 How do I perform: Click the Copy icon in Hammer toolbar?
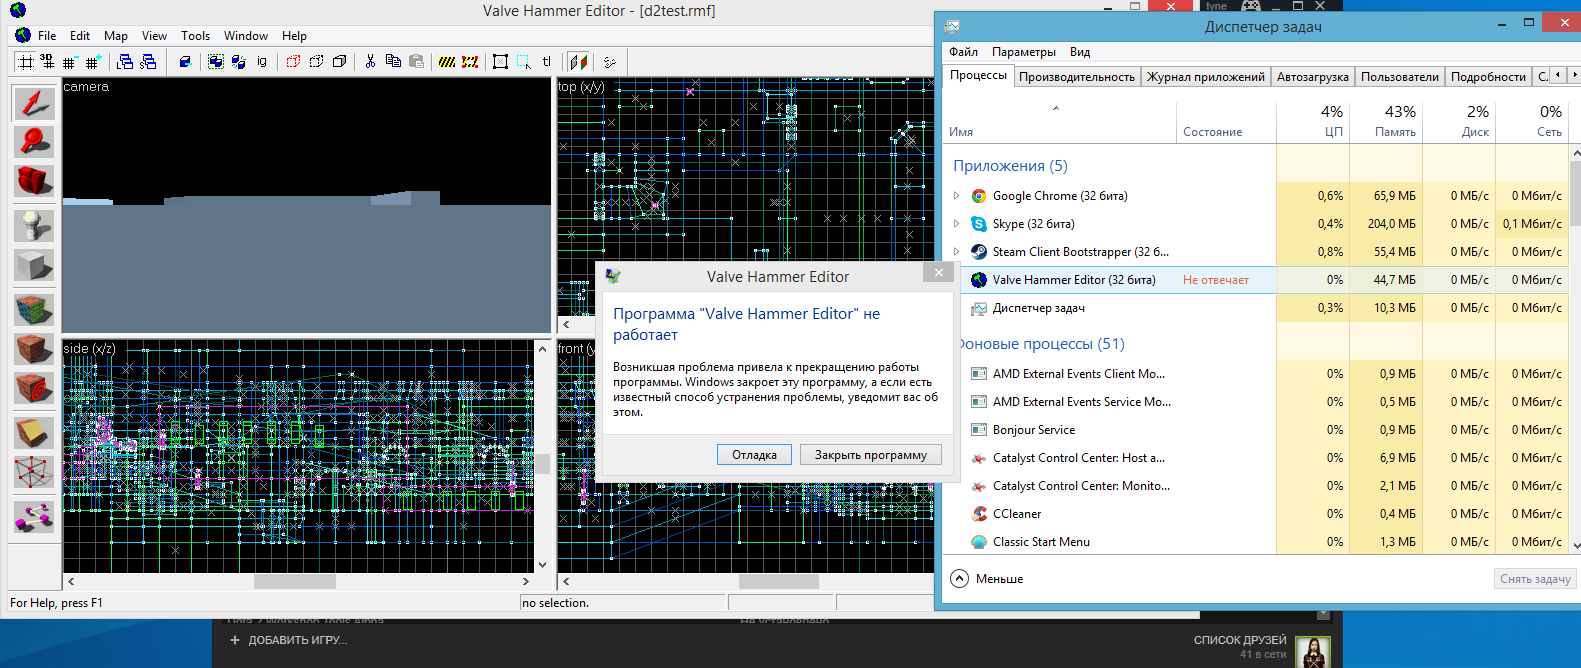coord(393,62)
